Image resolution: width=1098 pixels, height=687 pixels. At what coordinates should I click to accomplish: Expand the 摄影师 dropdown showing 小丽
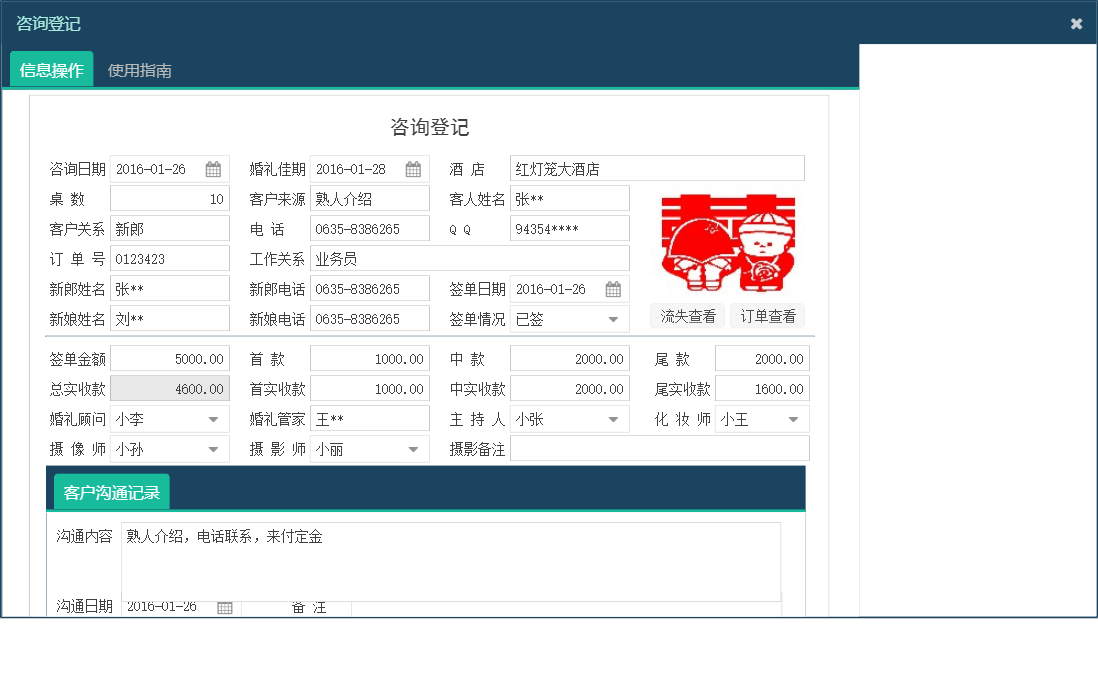click(x=413, y=448)
